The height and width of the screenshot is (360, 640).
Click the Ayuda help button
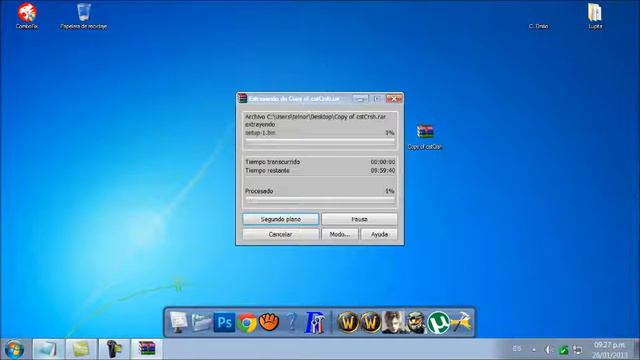click(x=379, y=234)
